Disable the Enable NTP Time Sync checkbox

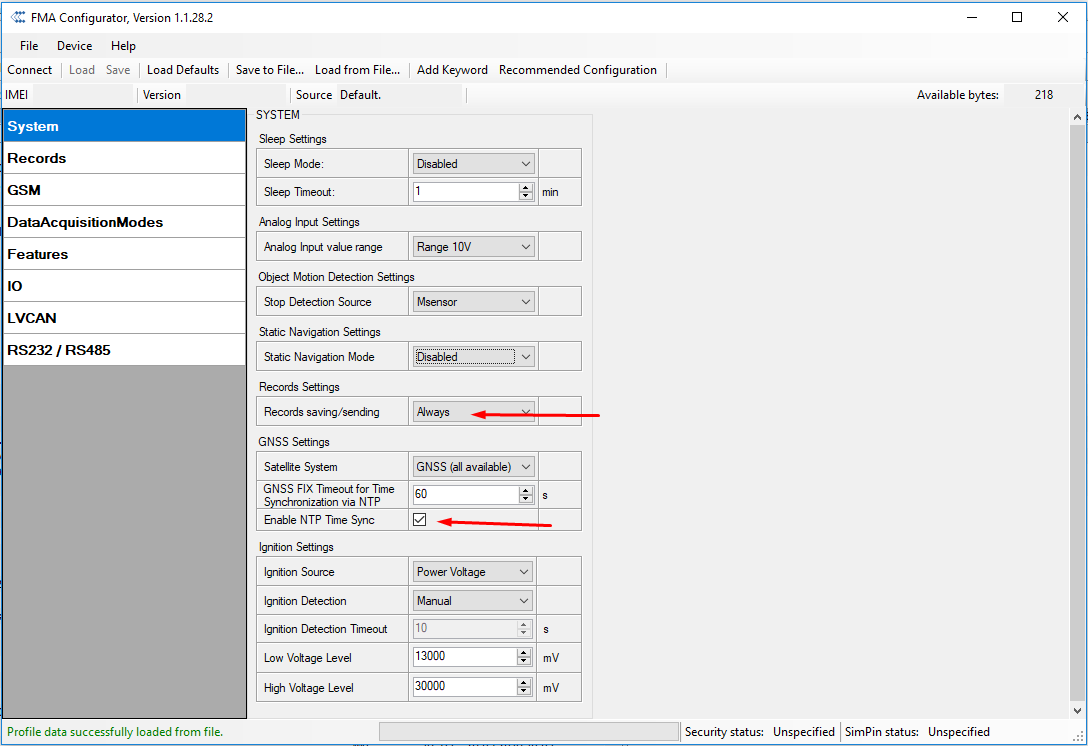tap(420, 520)
